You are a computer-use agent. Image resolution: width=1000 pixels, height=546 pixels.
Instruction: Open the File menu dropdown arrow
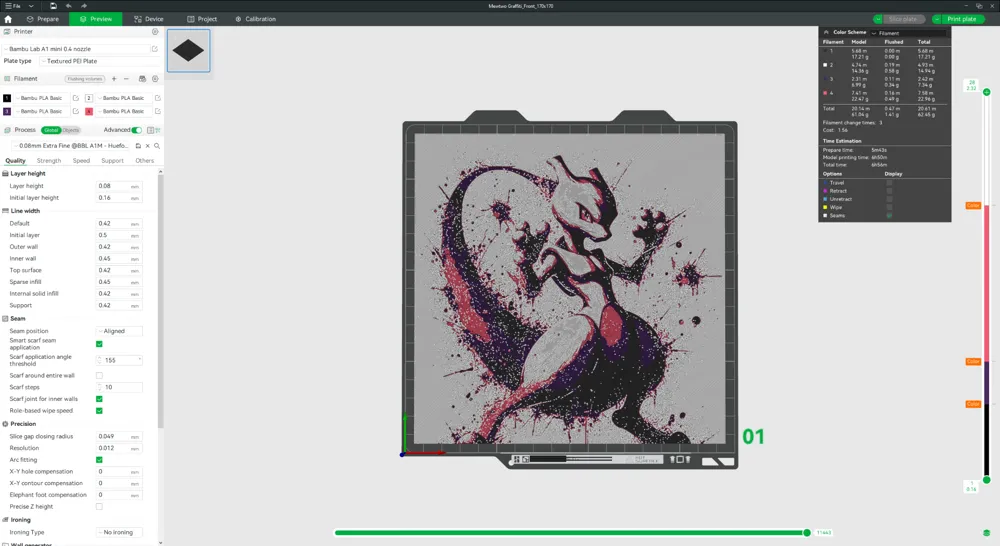click(x=31, y=6)
